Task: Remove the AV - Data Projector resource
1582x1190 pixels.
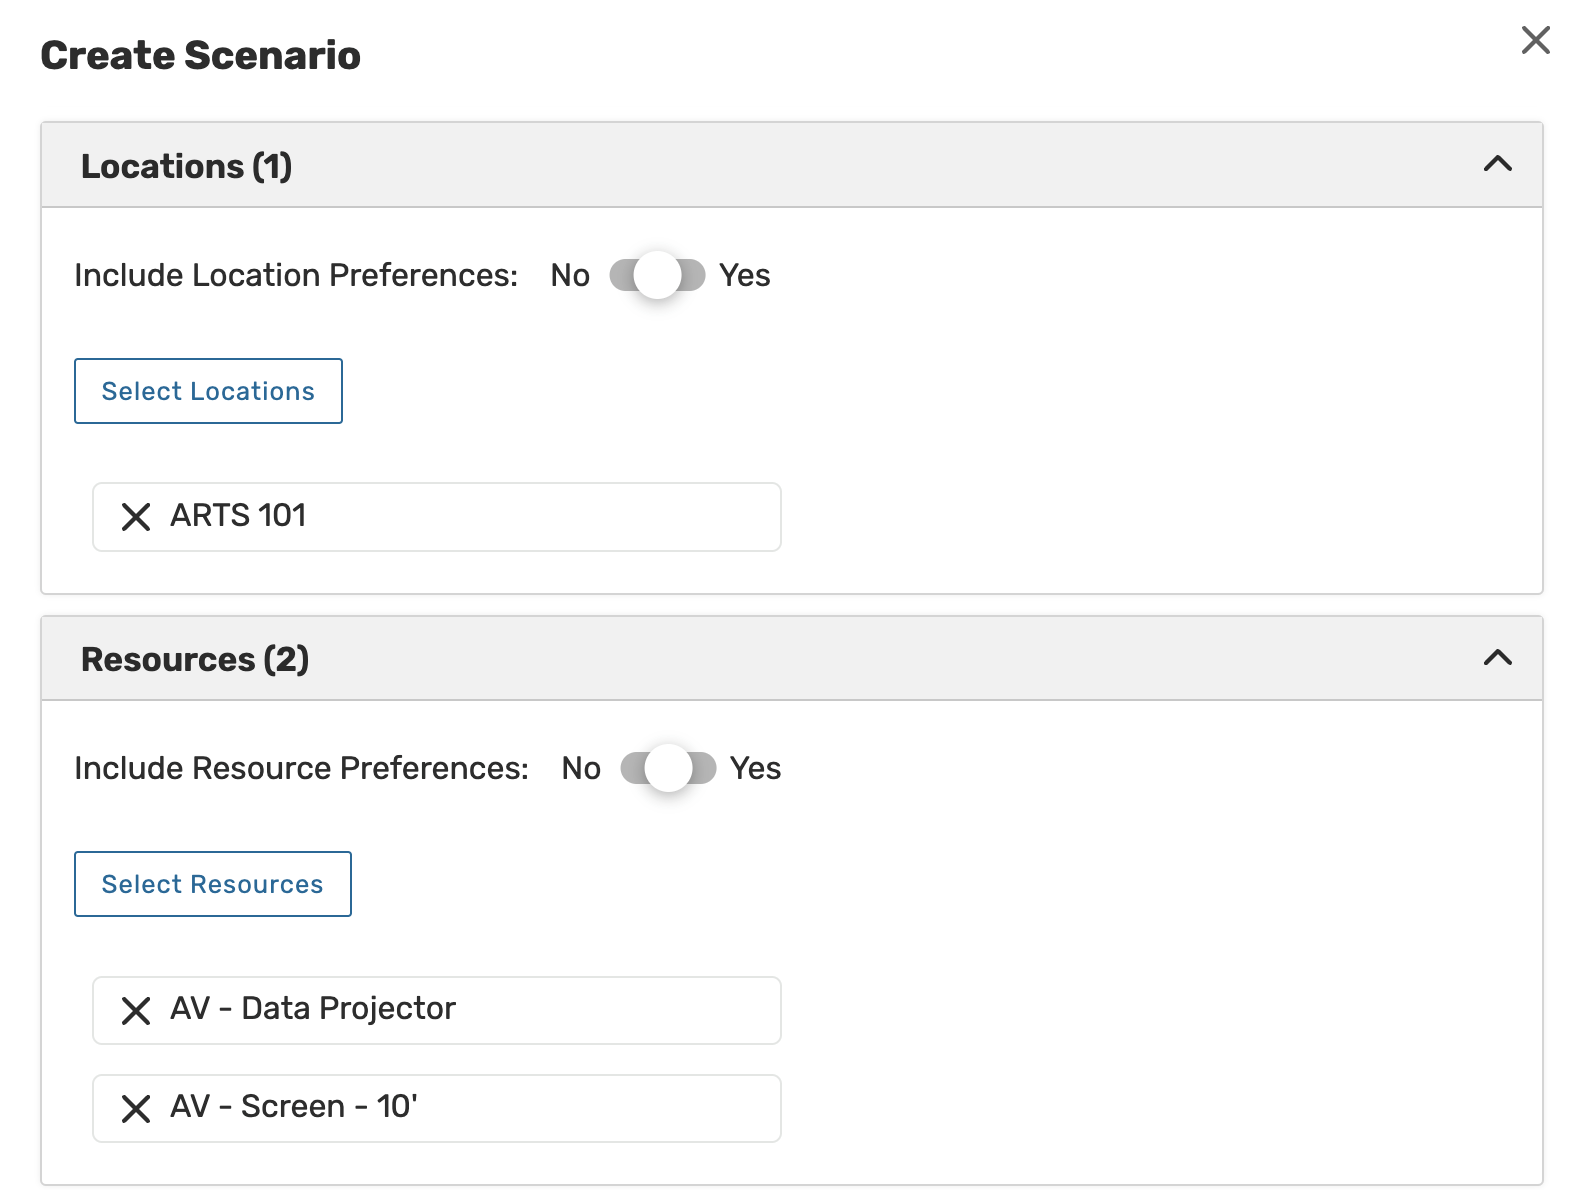Action: pyautogui.click(x=136, y=1011)
